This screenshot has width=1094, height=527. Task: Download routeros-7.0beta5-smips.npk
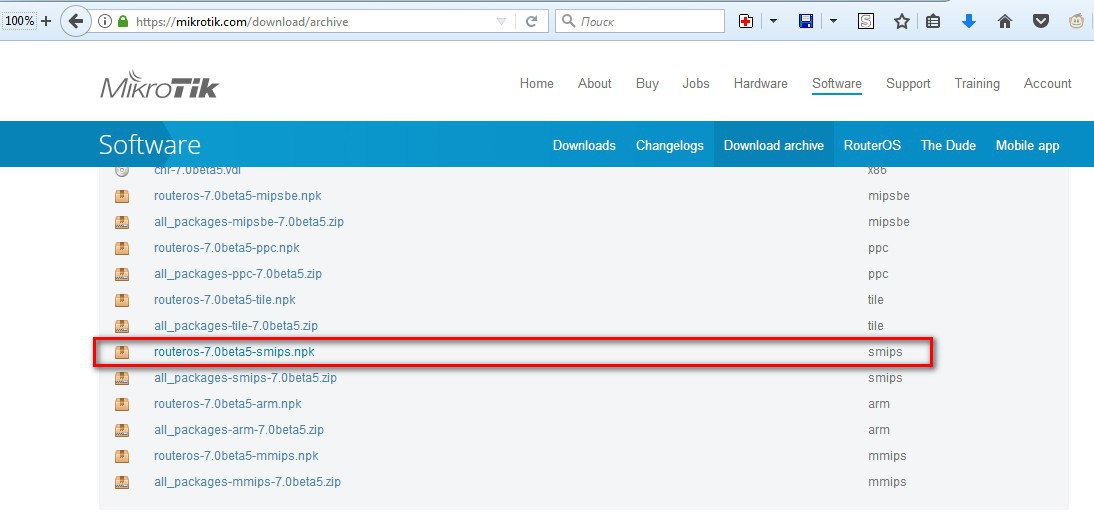tap(234, 352)
